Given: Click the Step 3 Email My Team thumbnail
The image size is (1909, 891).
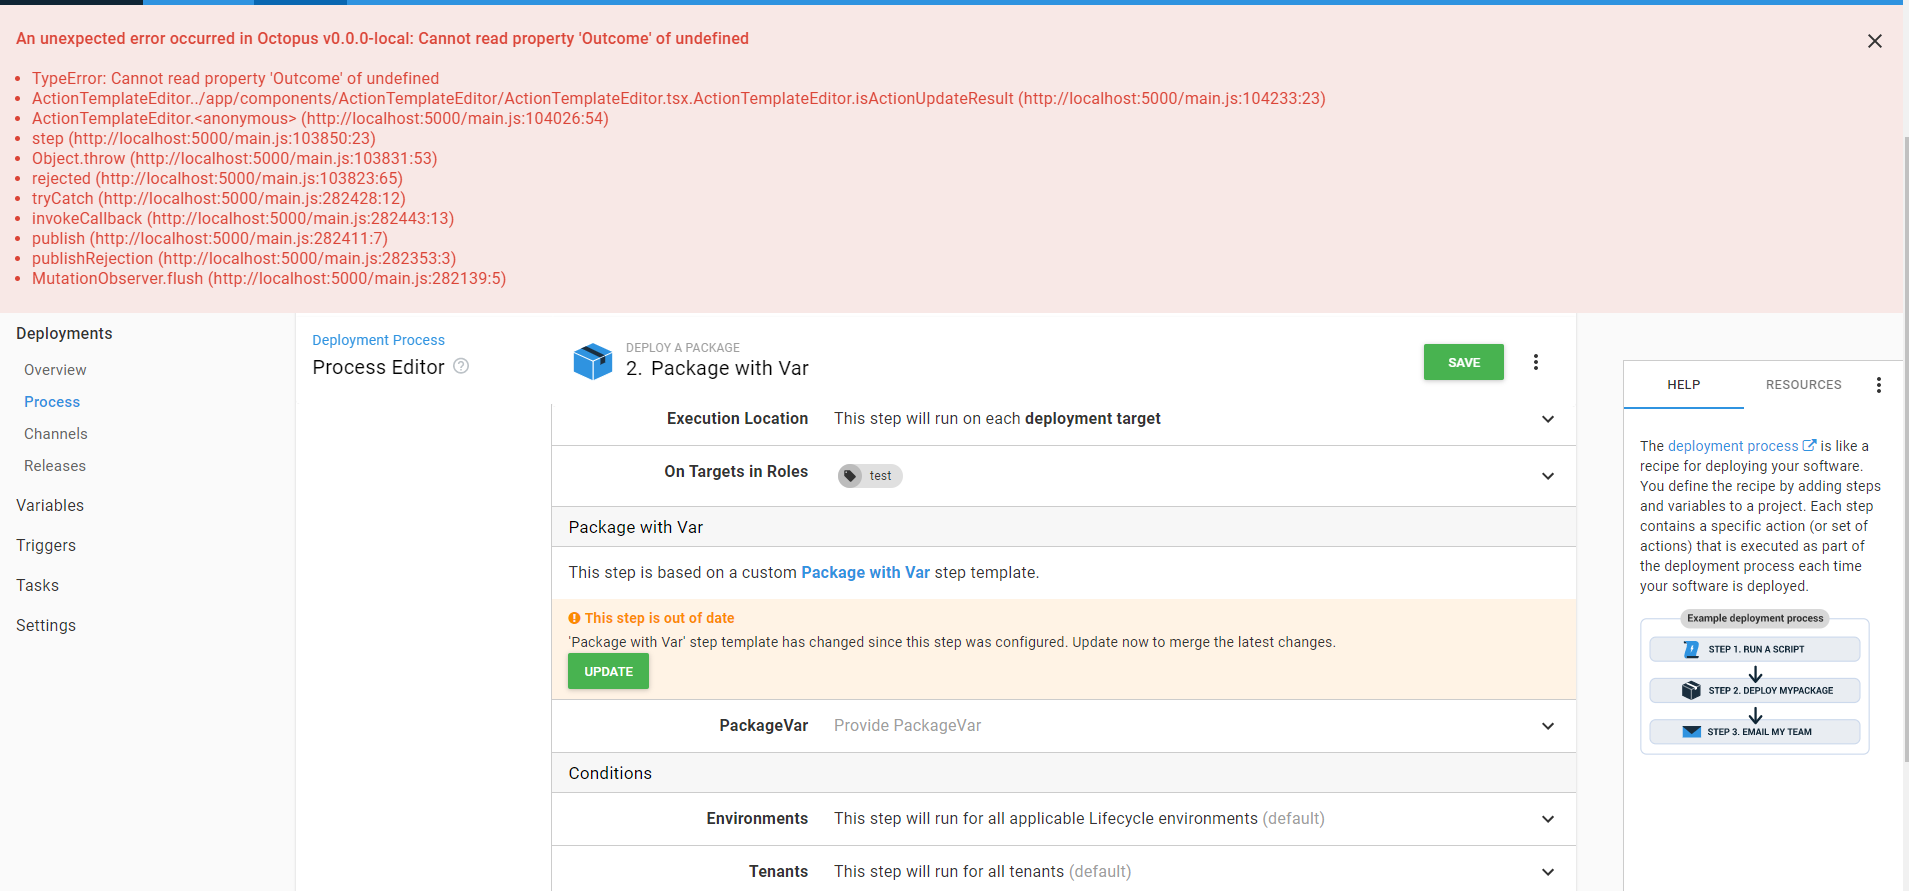Looking at the screenshot, I should [1754, 731].
